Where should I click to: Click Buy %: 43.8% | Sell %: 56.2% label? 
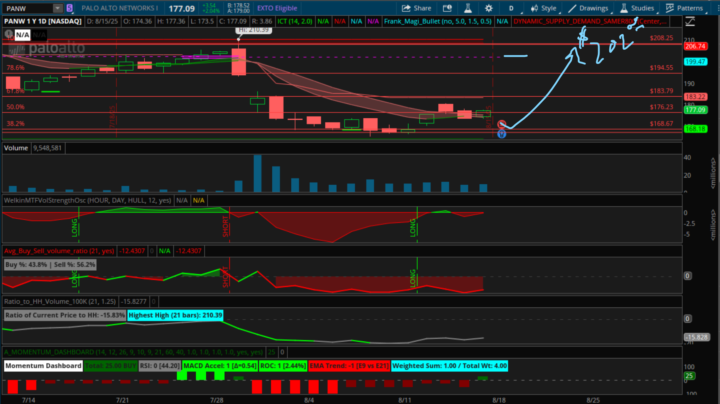(x=50, y=264)
